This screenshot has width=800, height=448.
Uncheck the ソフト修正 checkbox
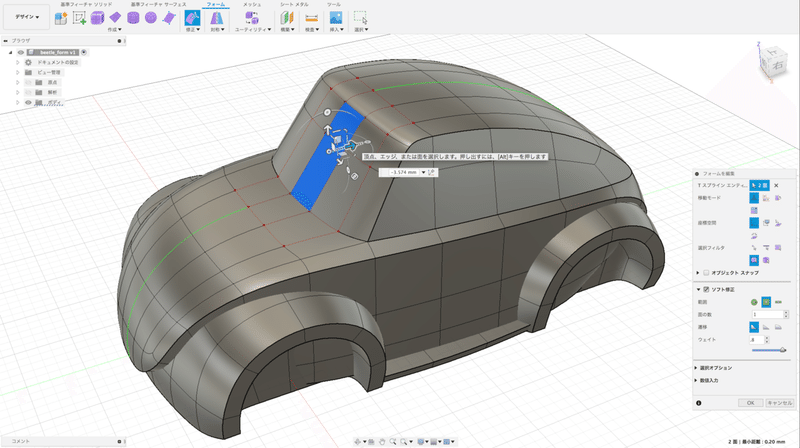(705, 290)
